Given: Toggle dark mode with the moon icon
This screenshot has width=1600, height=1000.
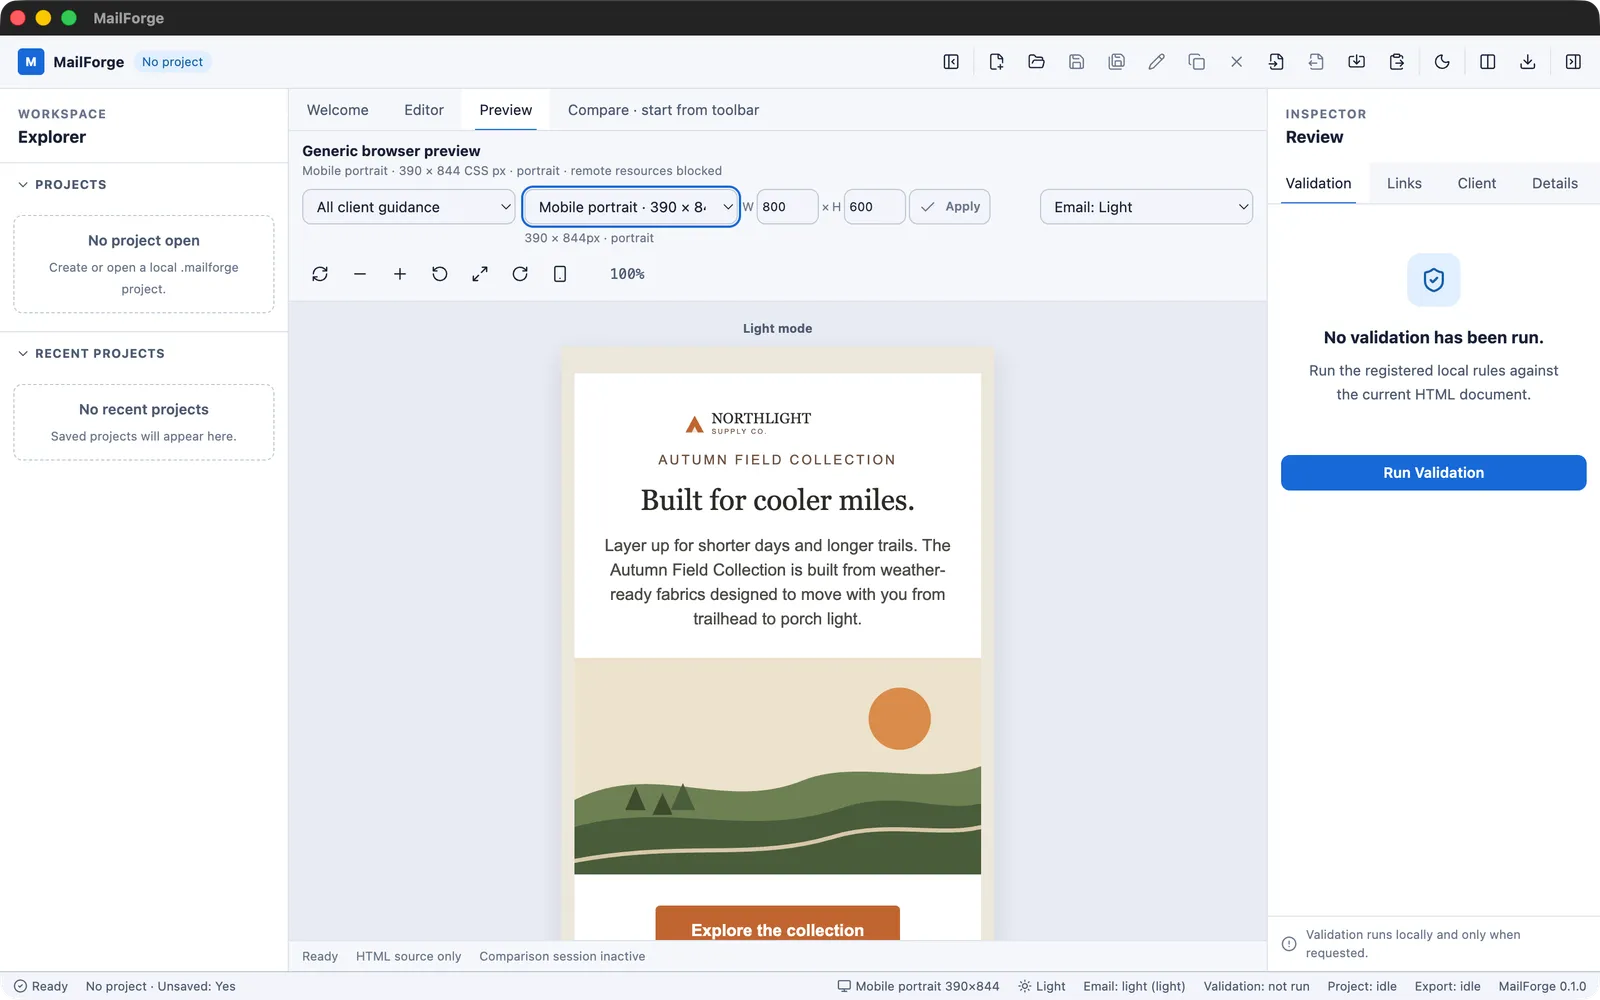Looking at the screenshot, I should pyautogui.click(x=1442, y=62).
